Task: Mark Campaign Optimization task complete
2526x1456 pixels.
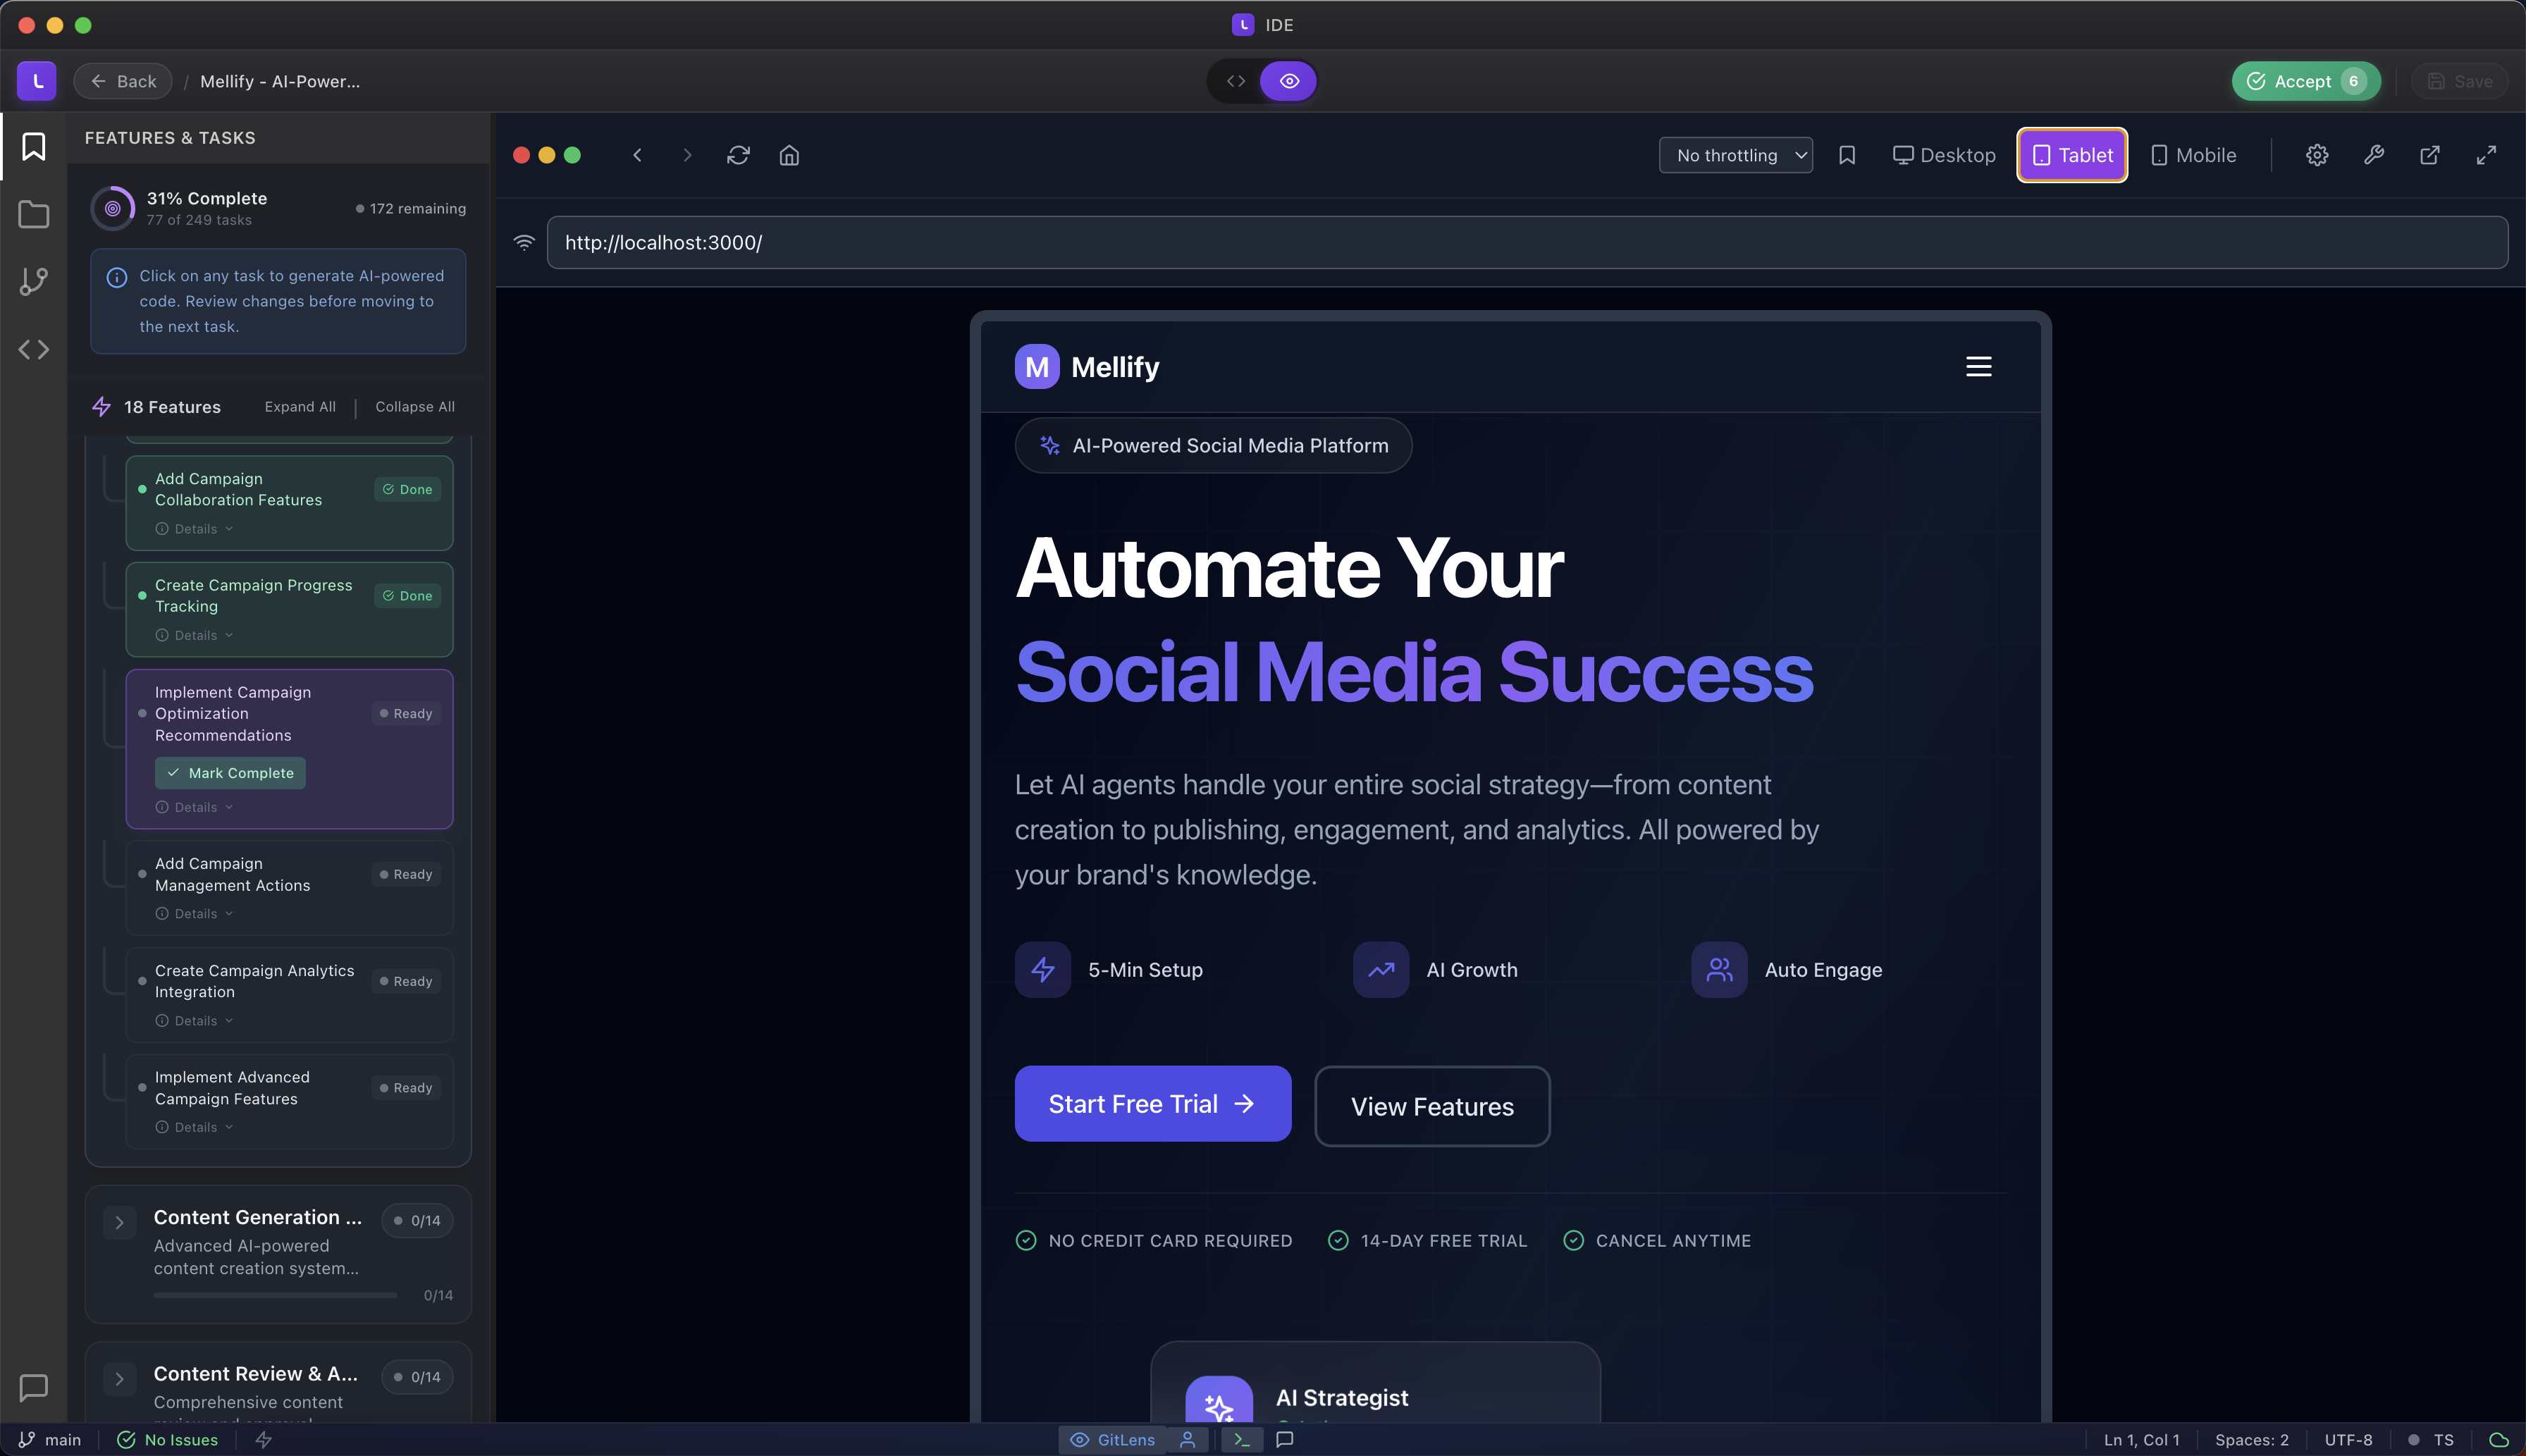Action: coord(231,773)
